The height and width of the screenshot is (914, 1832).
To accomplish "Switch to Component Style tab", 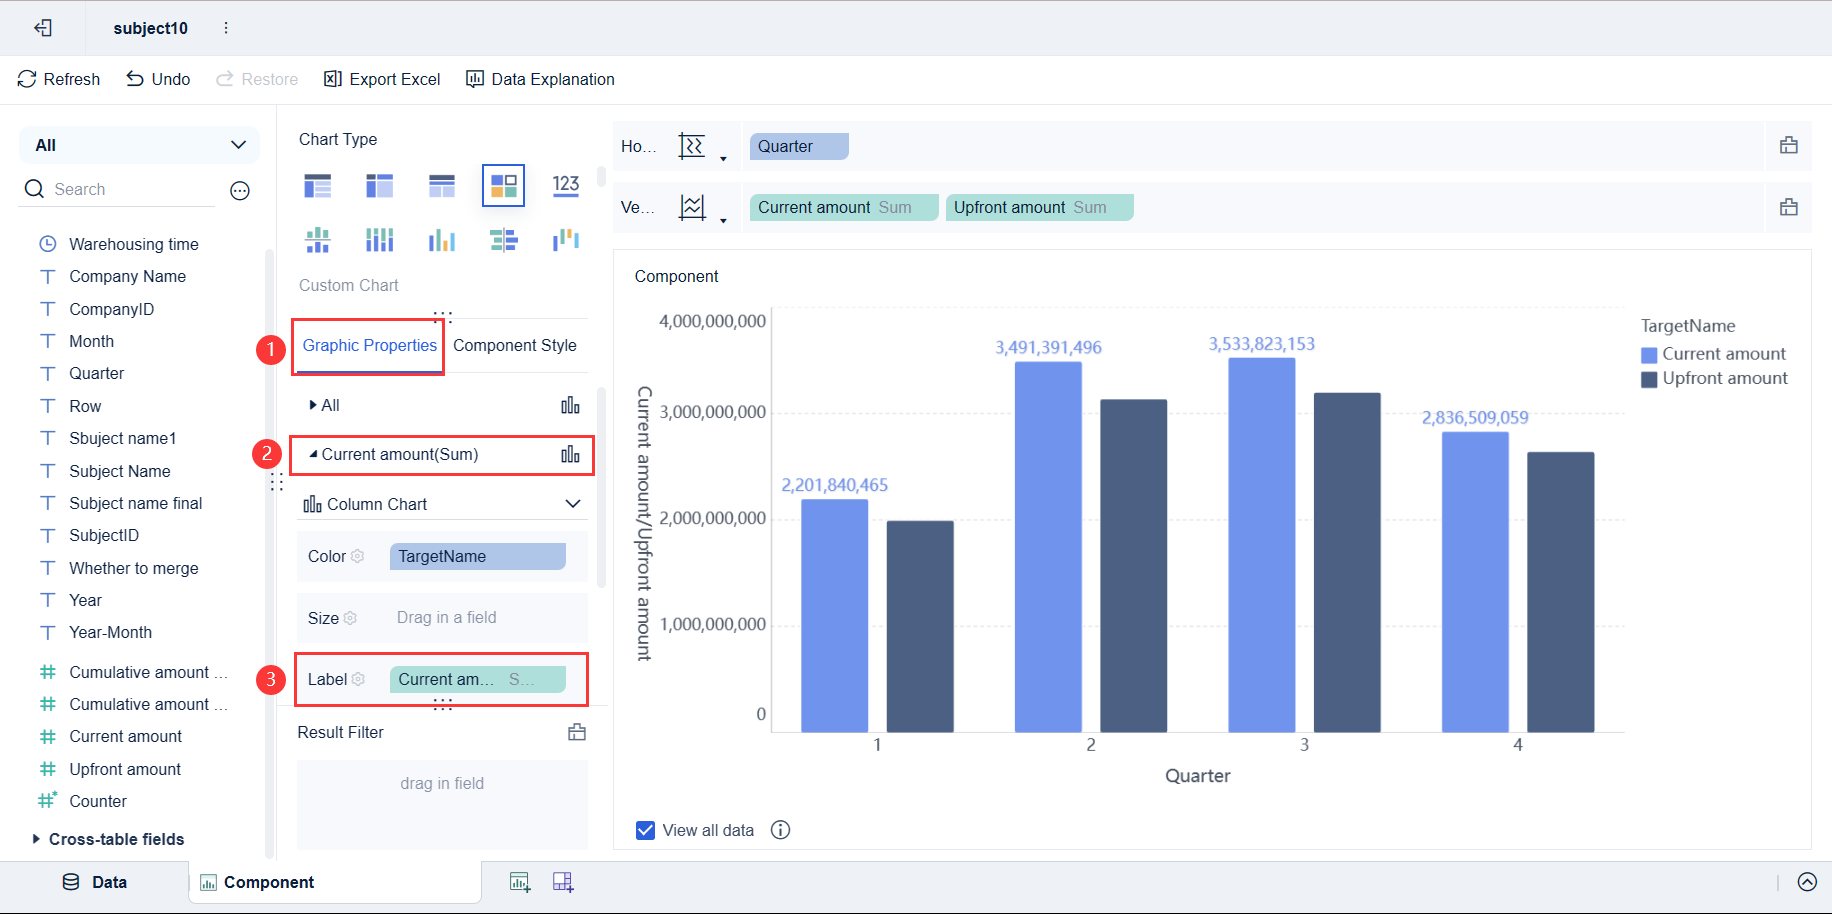I will tap(515, 345).
